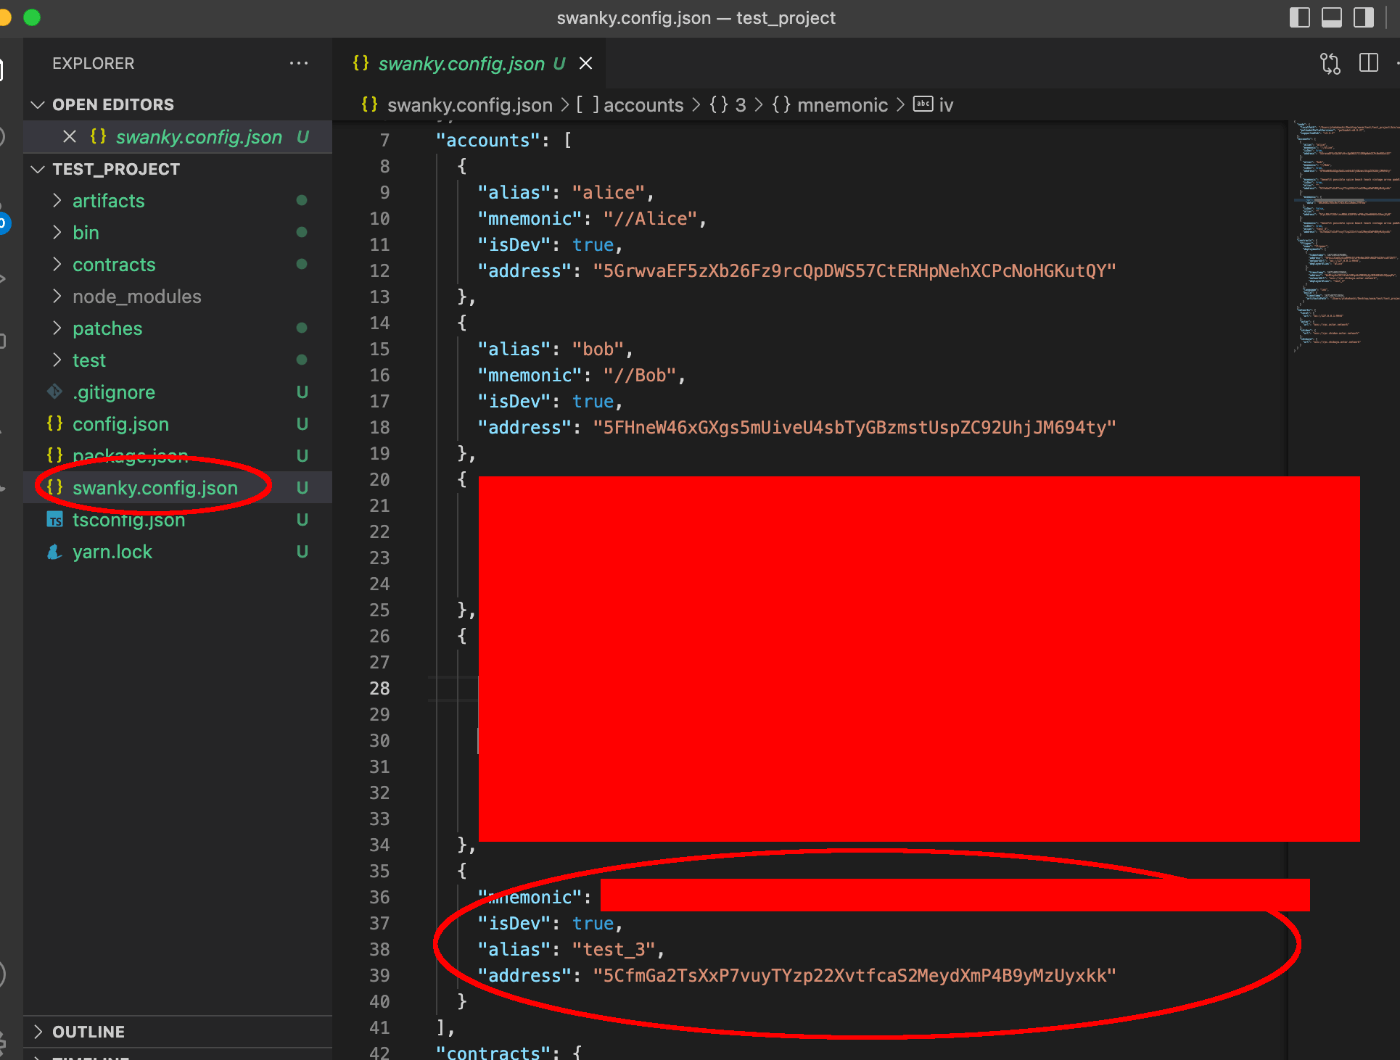Image resolution: width=1400 pixels, height=1060 pixels.
Task: Click the mnemonic breadcrumb segment
Action: [842, 105]
